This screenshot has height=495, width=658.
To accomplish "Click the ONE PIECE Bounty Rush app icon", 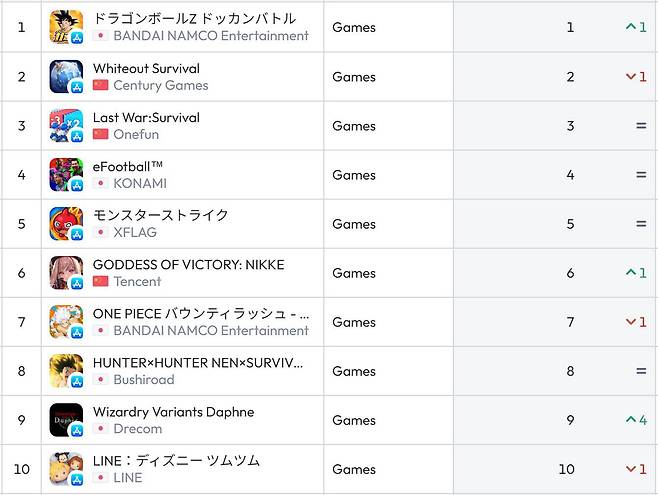I will [66, 322].
